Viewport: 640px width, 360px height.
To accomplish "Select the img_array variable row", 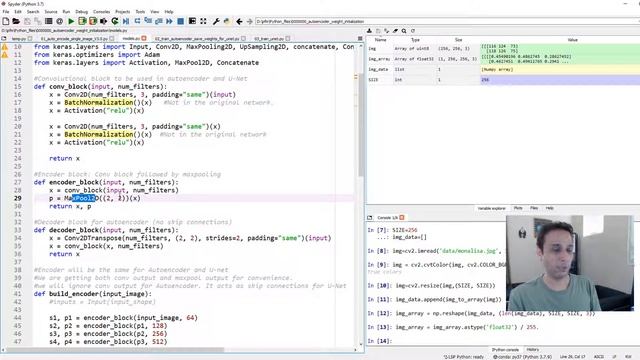I will coord(503,59).
